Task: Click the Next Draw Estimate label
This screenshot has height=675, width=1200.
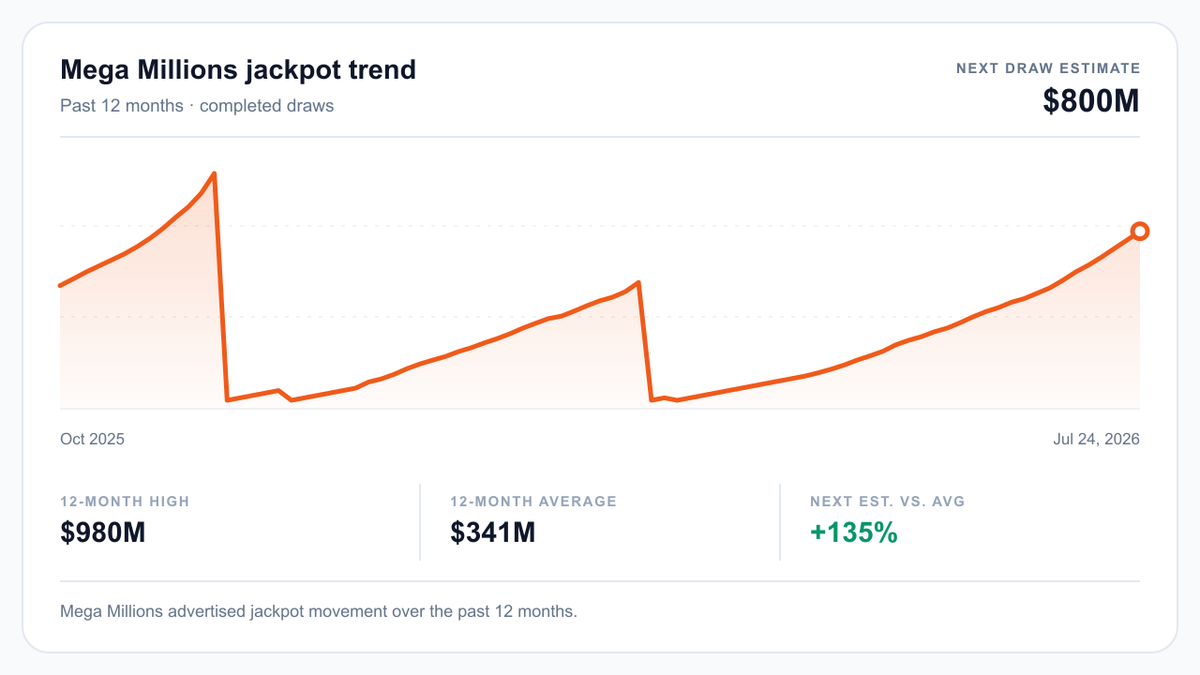Action: [x=1048, y=68]
